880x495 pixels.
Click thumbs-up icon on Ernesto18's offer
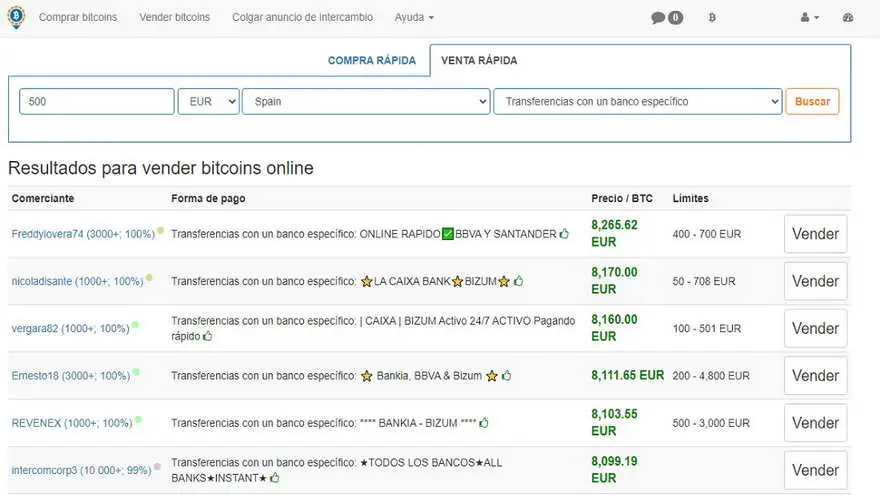506,375
